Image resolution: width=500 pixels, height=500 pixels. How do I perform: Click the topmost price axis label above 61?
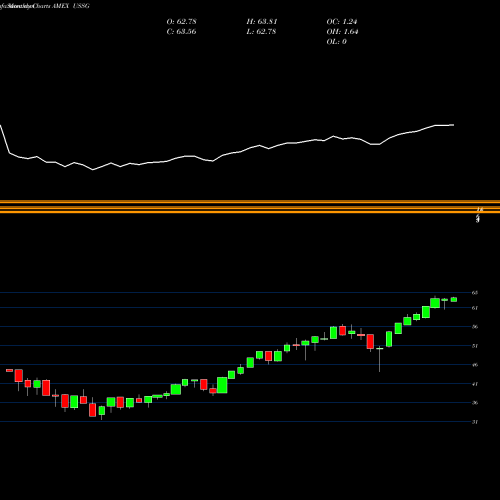click(475, 293)
